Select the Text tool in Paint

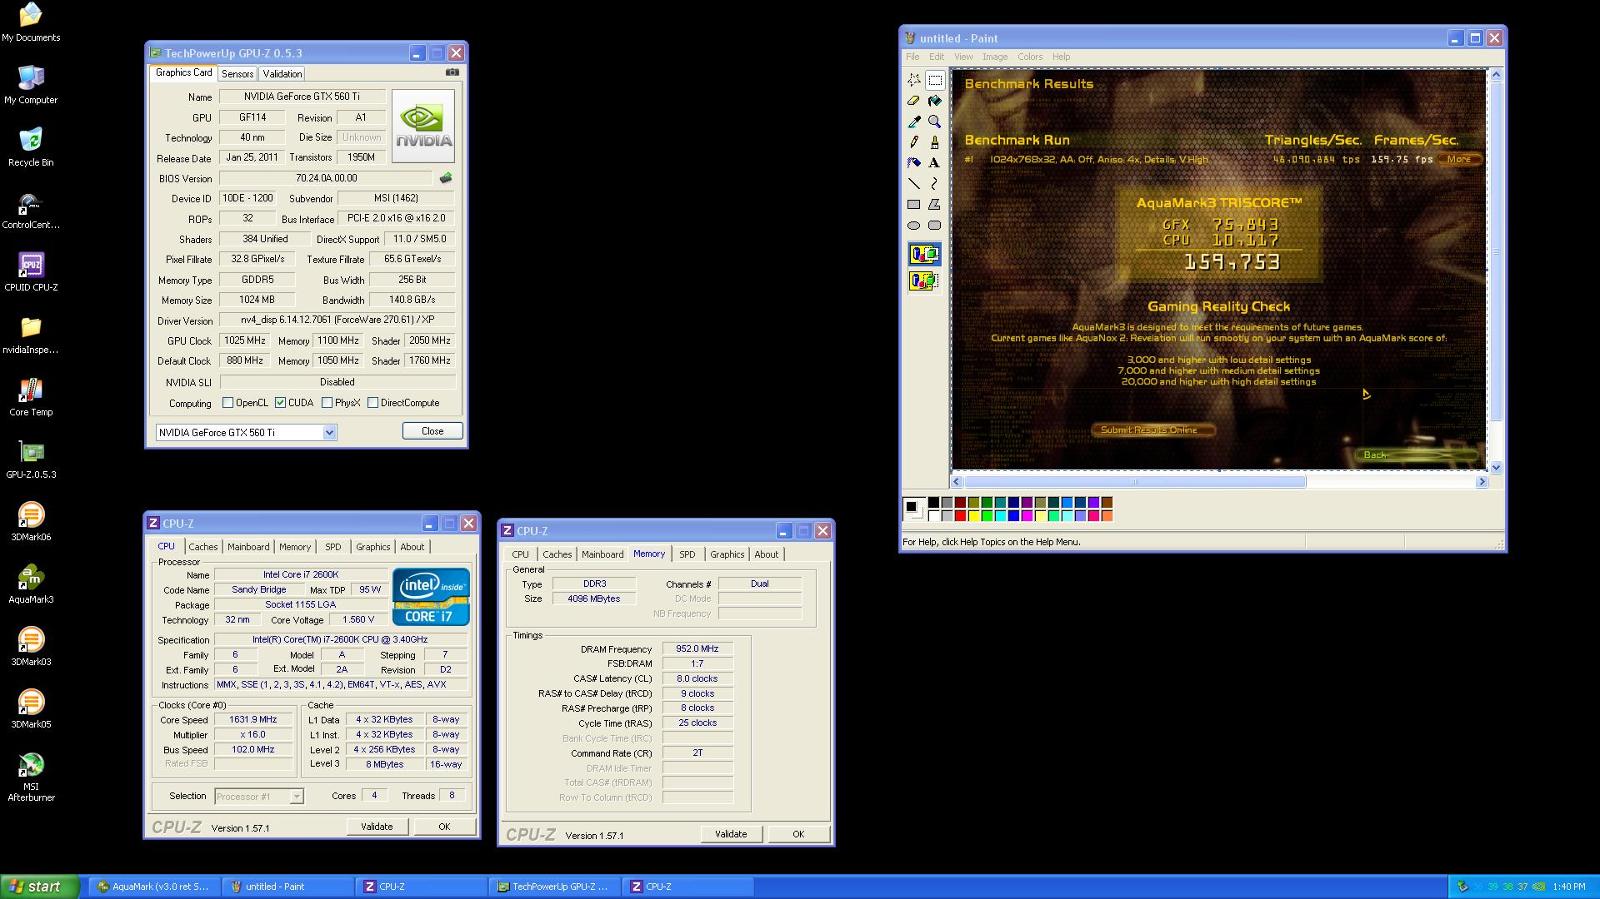tap(935, 163)
